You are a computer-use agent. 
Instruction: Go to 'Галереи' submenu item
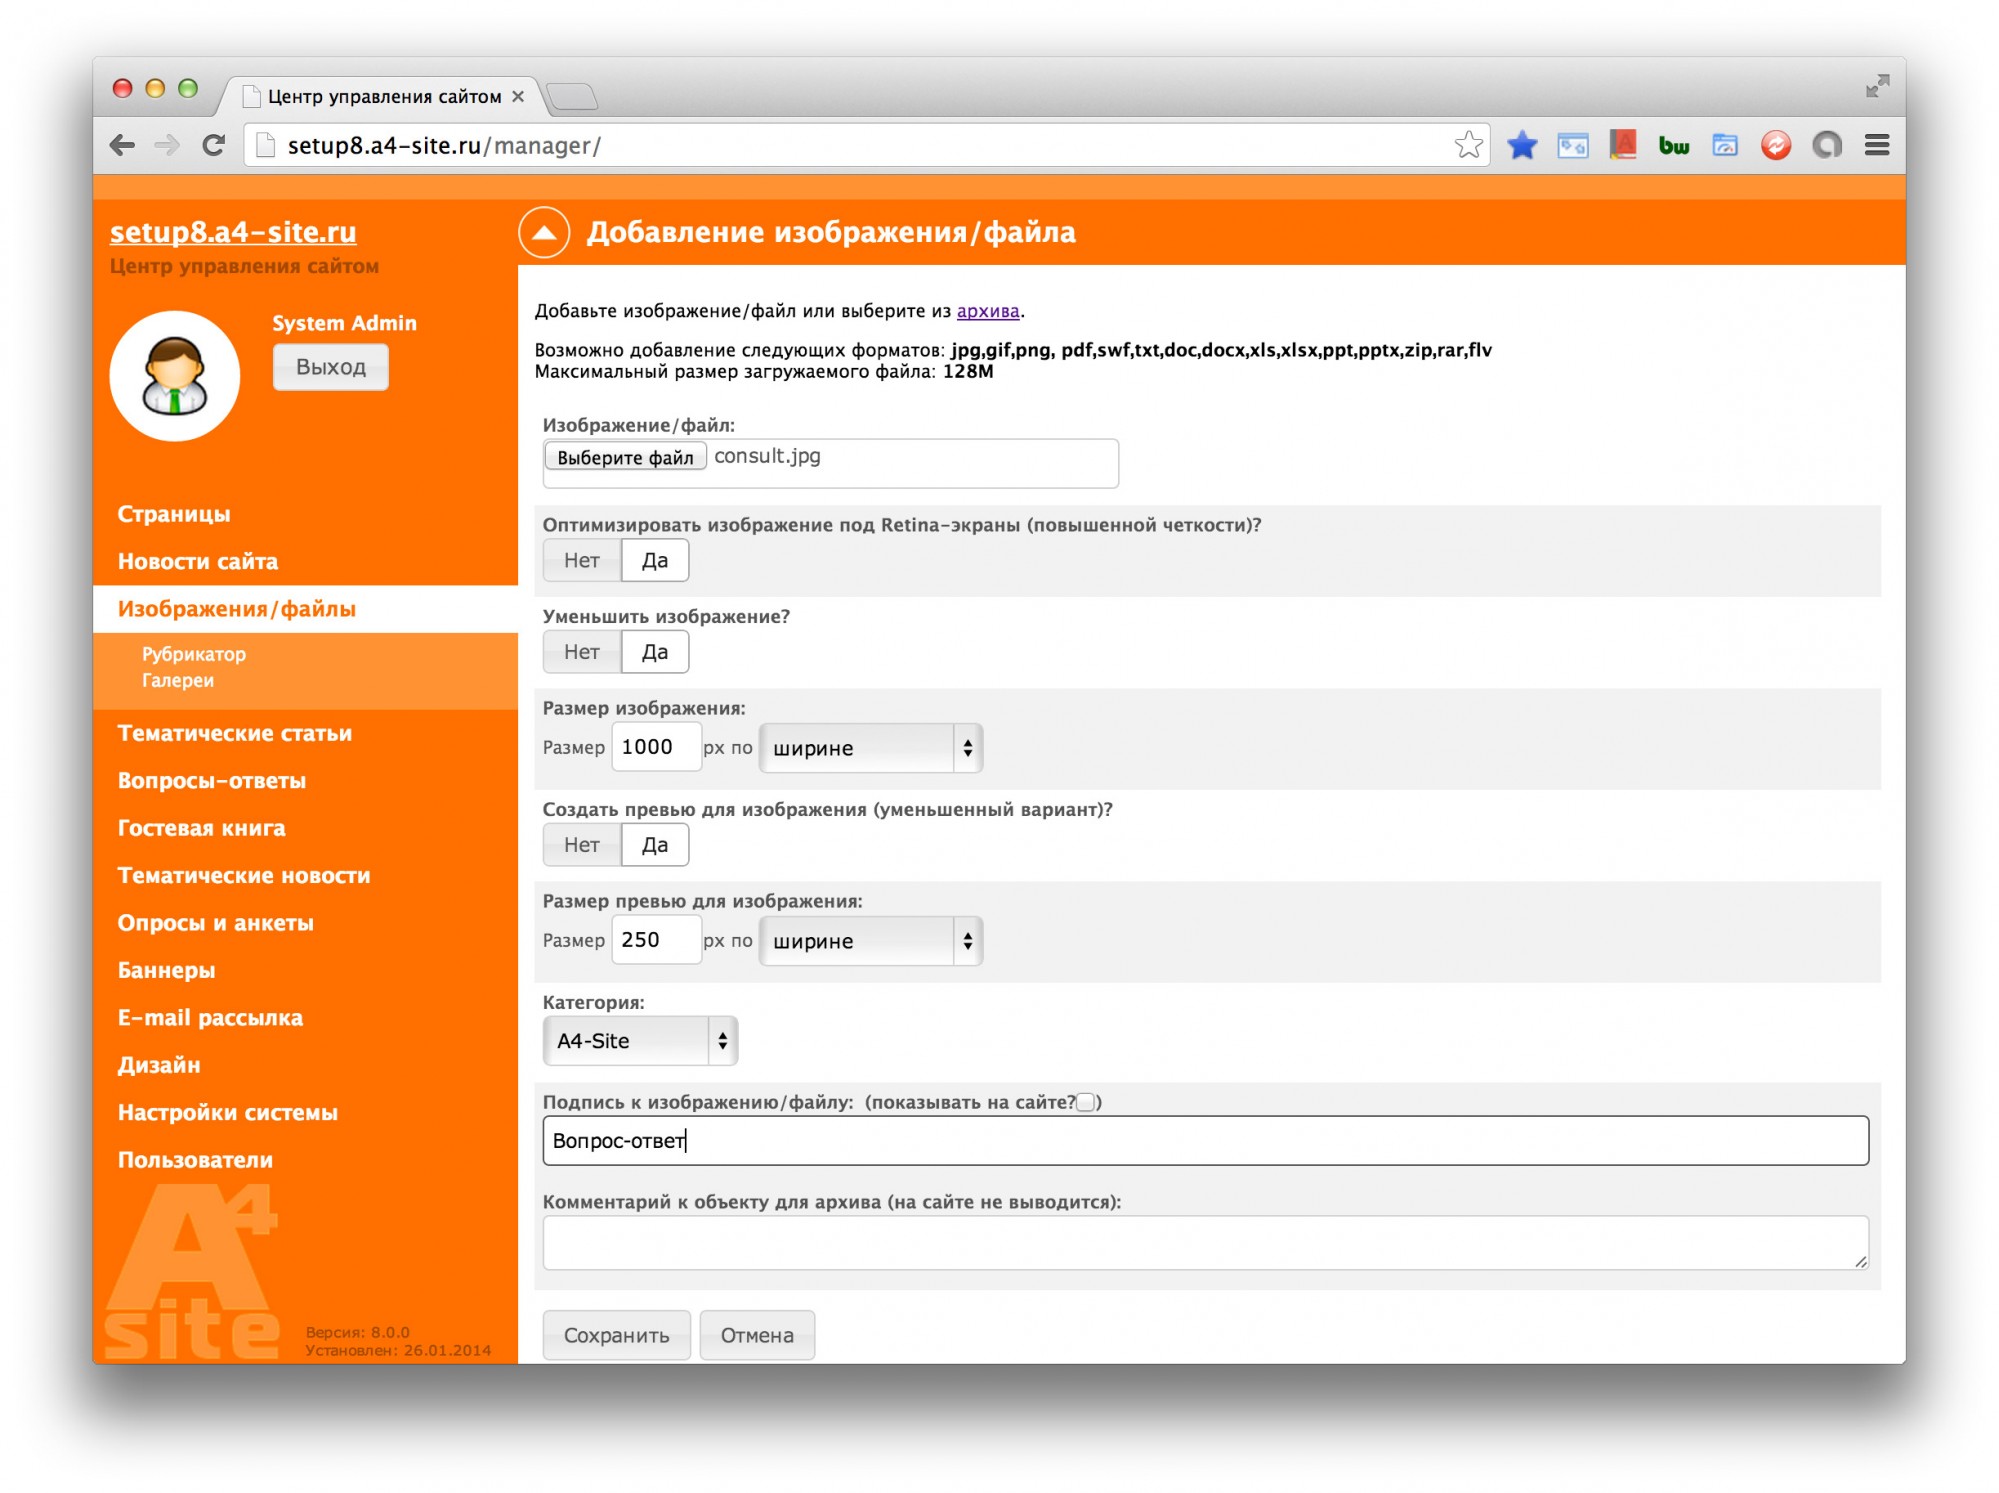[177, 681]
